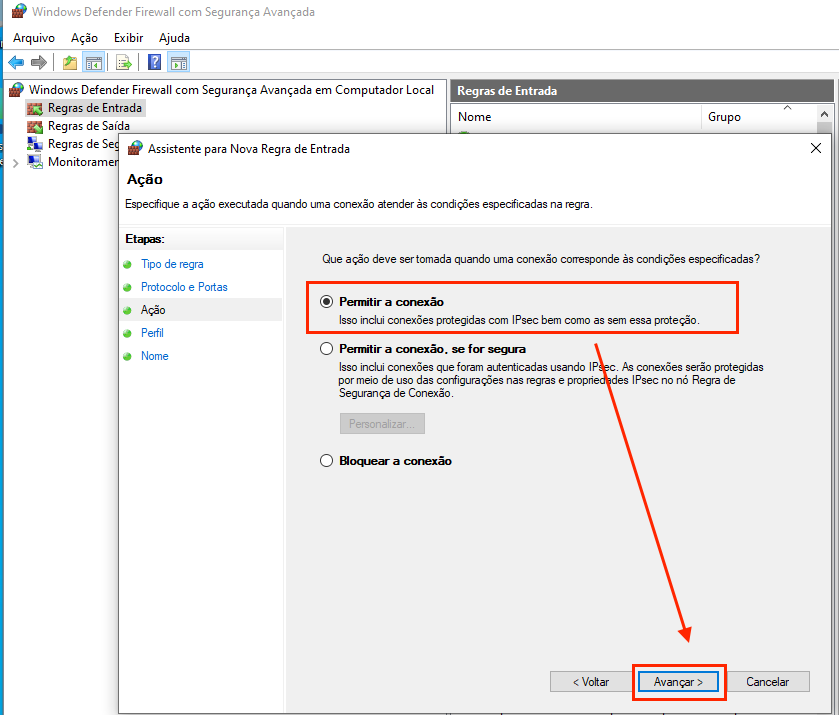Open the Ajuda menu
The width and height of the screenshot is (839, 715).
coord(174,38)
